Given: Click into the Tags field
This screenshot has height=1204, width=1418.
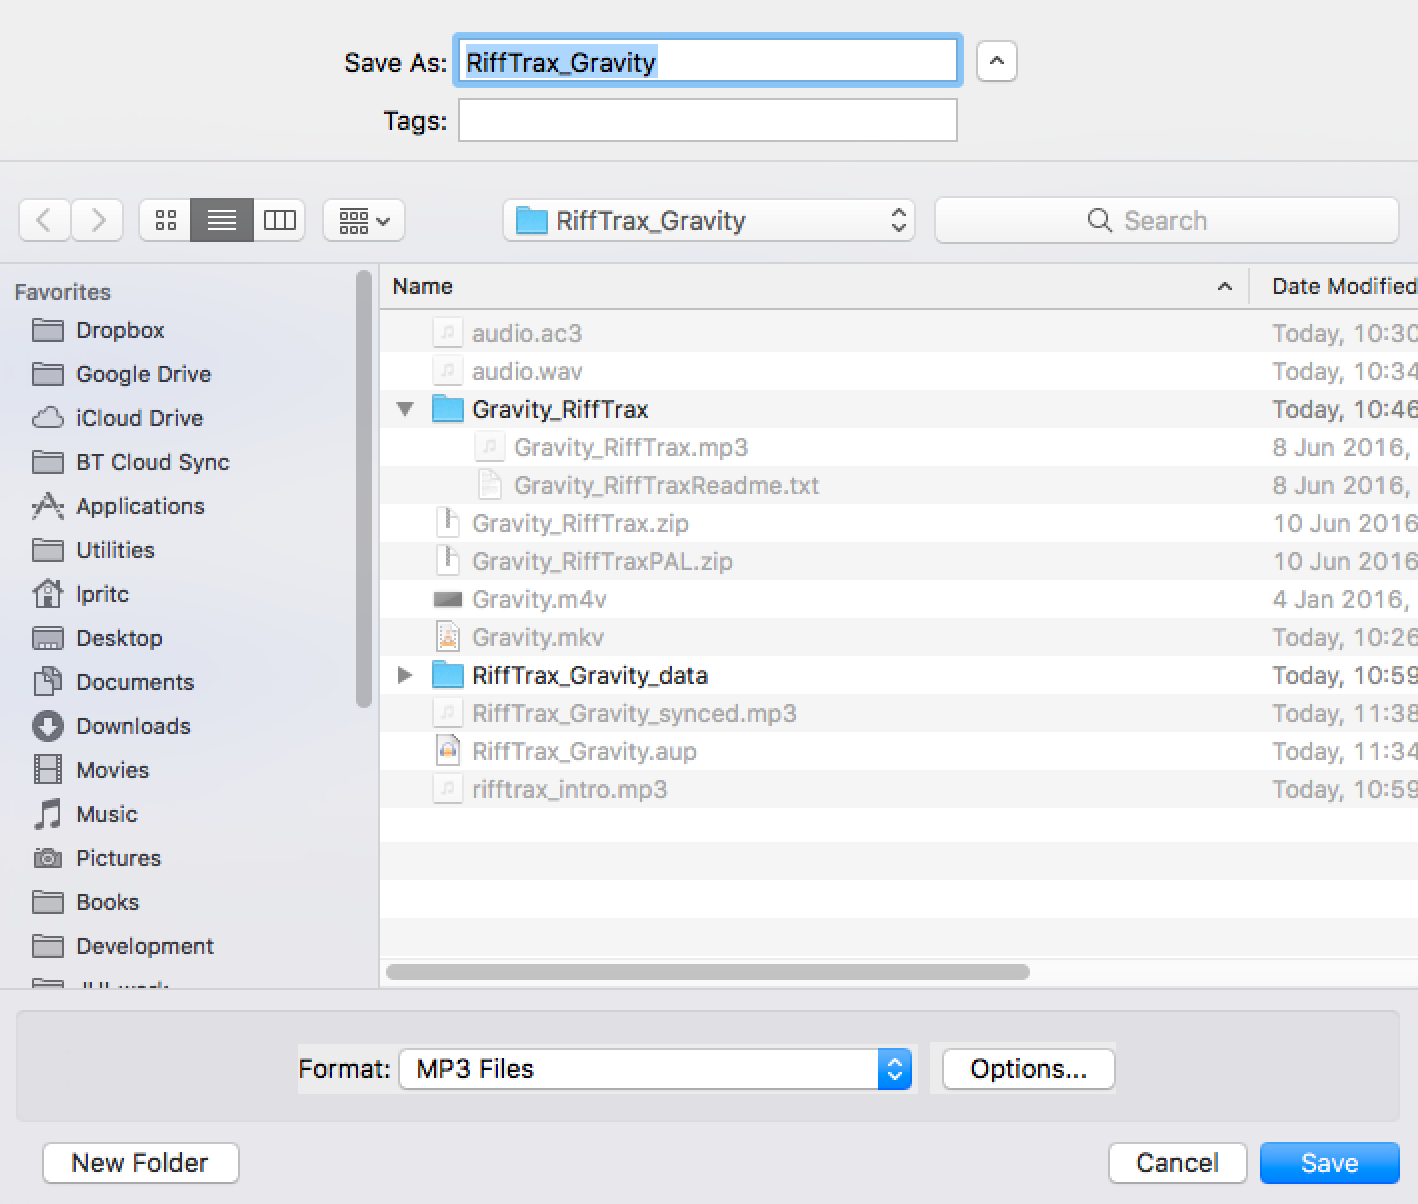Looking at the screenshot, I should click(x=708, y=120).
